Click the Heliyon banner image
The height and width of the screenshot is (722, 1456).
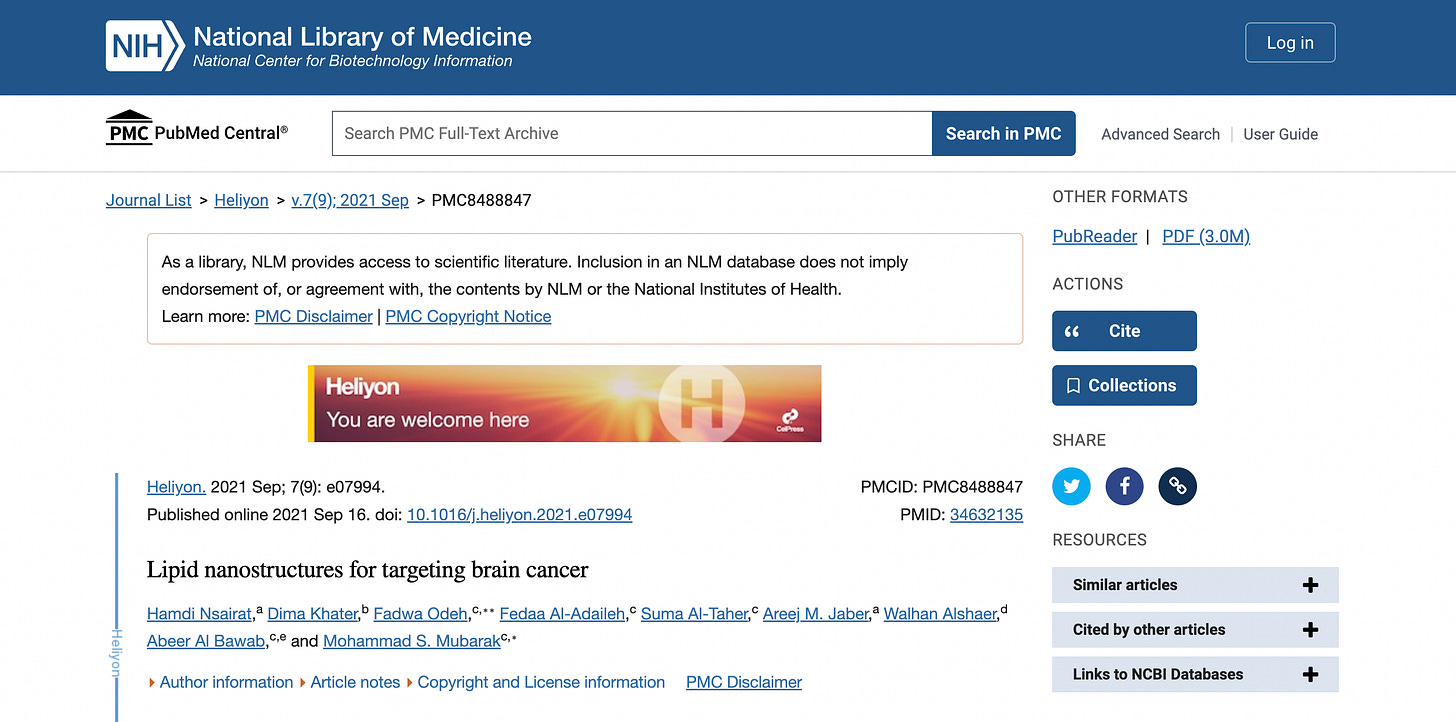coord(564,403)
